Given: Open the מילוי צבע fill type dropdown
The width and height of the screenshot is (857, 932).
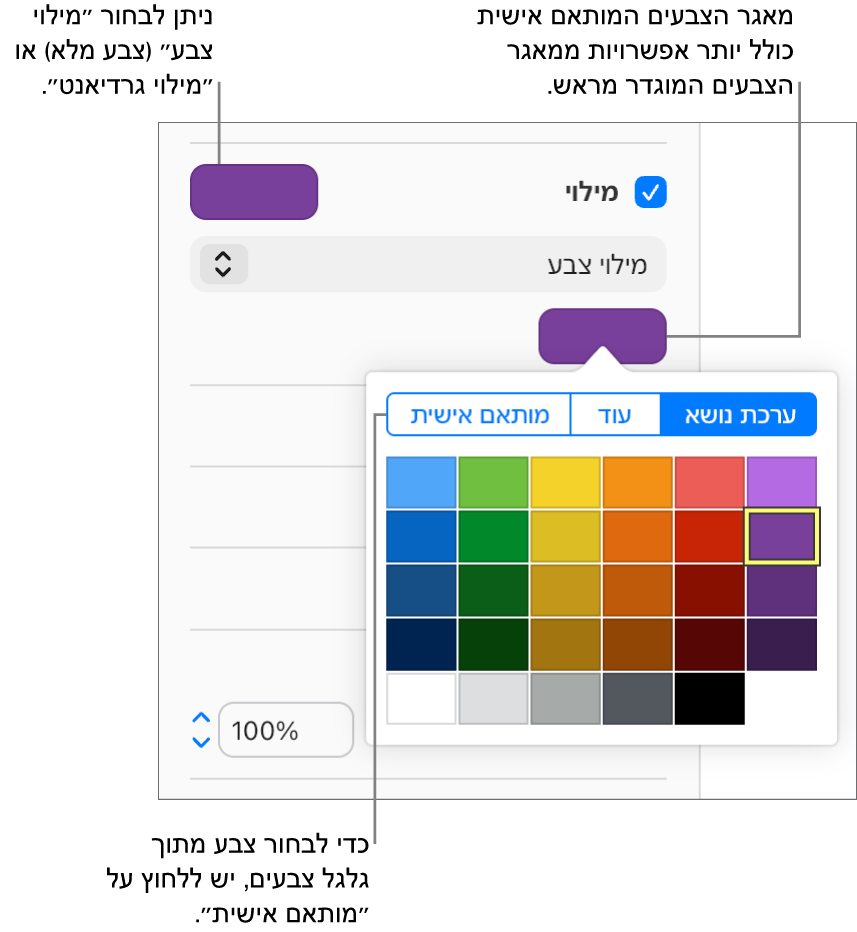Looking at the screenshot, I should point(428,264).
